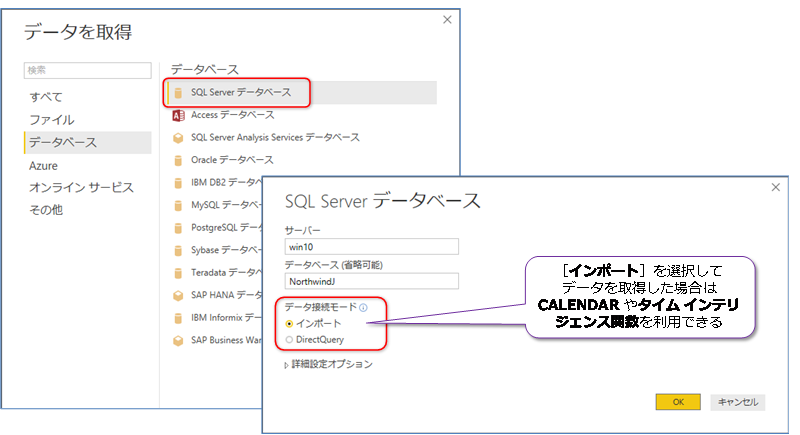Select the Teradata entry

tap(226, 273)
